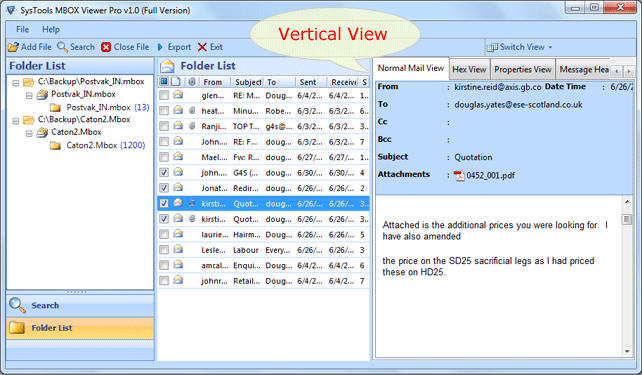Collapse the Caton2.Mbox child node
The image size is (642, 375).
[x=29, y=133]
